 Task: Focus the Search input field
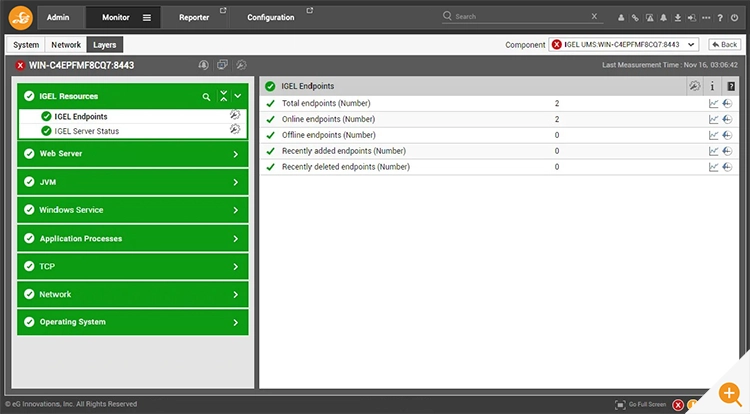tap(522, 16)
